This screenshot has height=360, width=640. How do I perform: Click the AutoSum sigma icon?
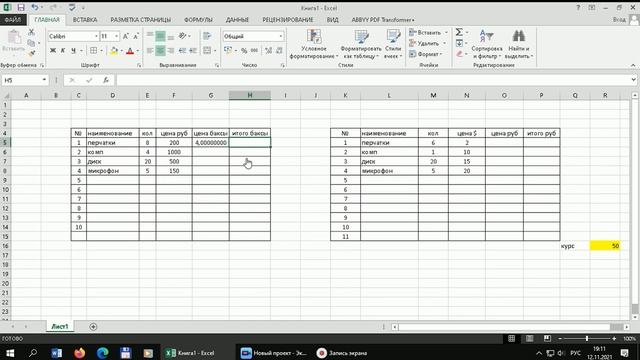point(459,32)
